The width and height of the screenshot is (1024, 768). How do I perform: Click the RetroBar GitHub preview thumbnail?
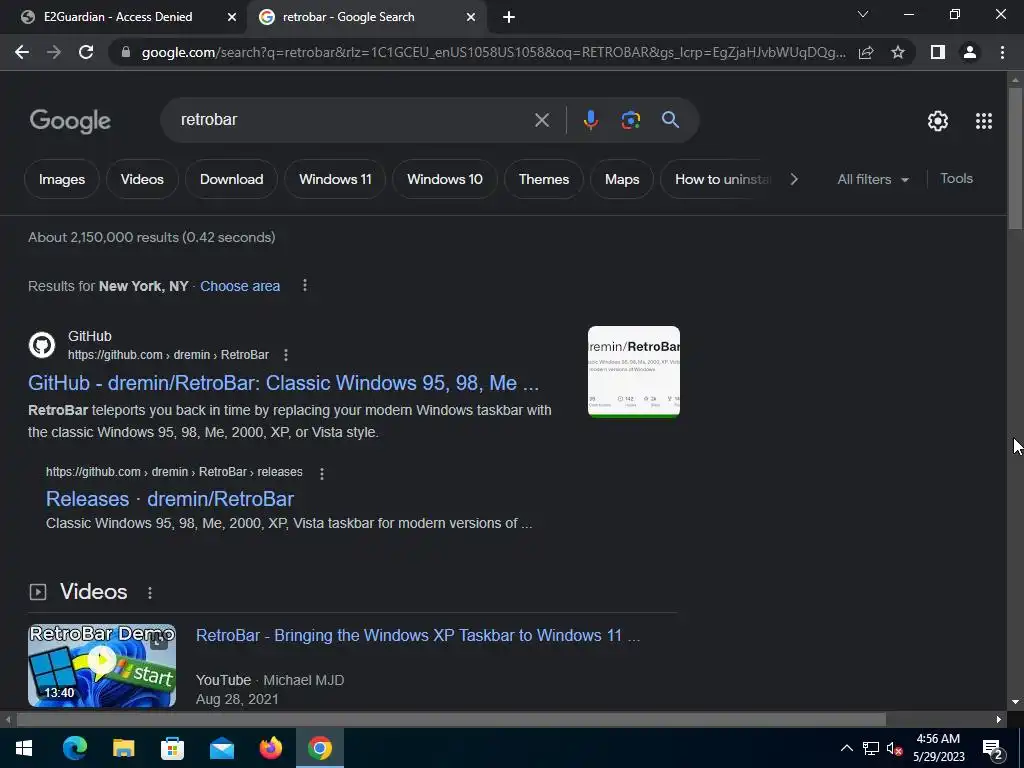pyautogui.click(x=633, y=371)
